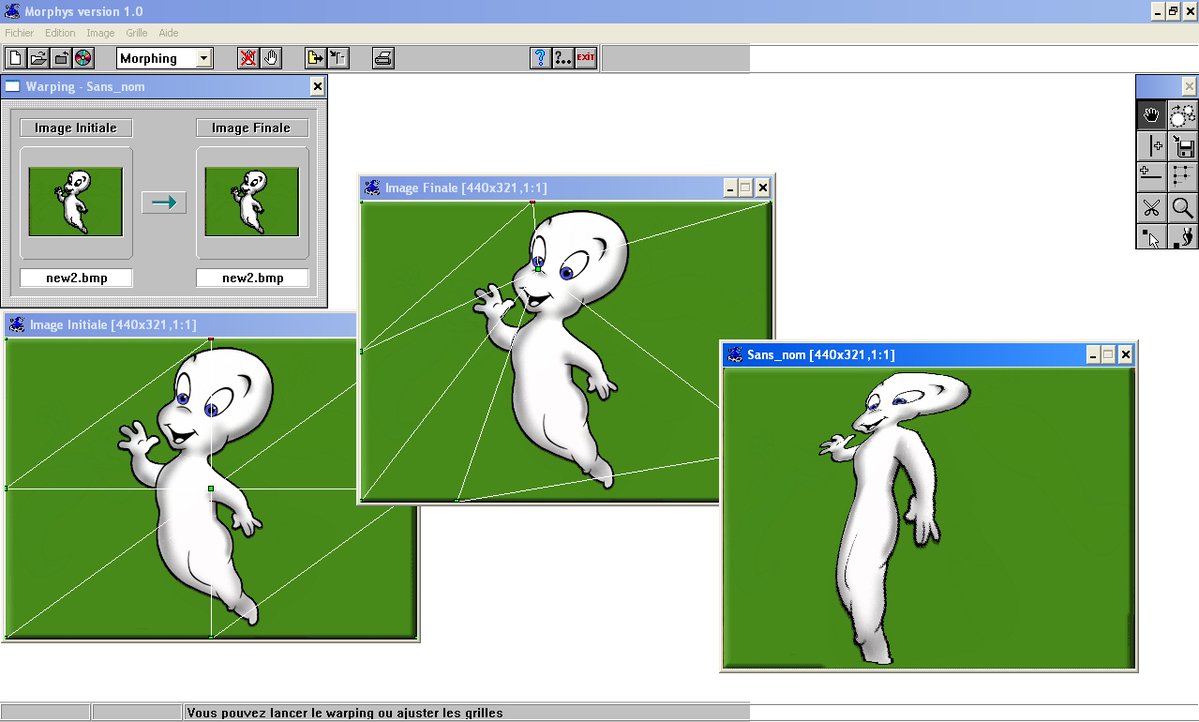This screenshot has width=1199, height=722.
Task: Click the black question mark with dots icon
Action: (563, 58)
